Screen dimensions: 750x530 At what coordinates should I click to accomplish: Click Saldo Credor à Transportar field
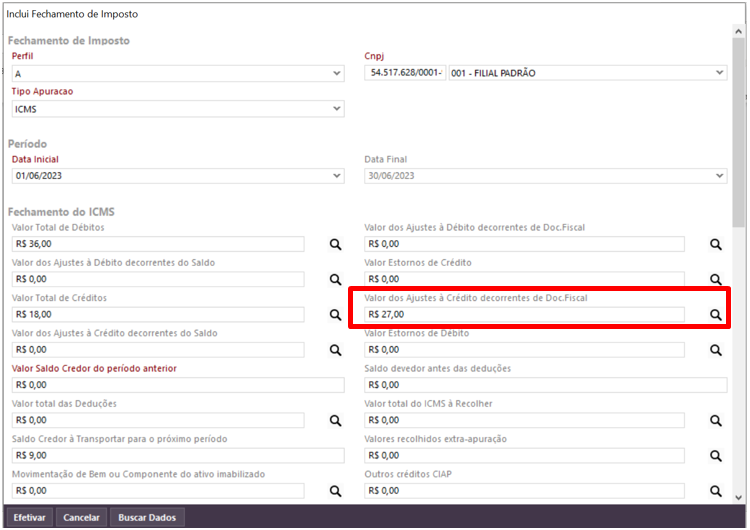pyautogui.click(x=178, y=455)
